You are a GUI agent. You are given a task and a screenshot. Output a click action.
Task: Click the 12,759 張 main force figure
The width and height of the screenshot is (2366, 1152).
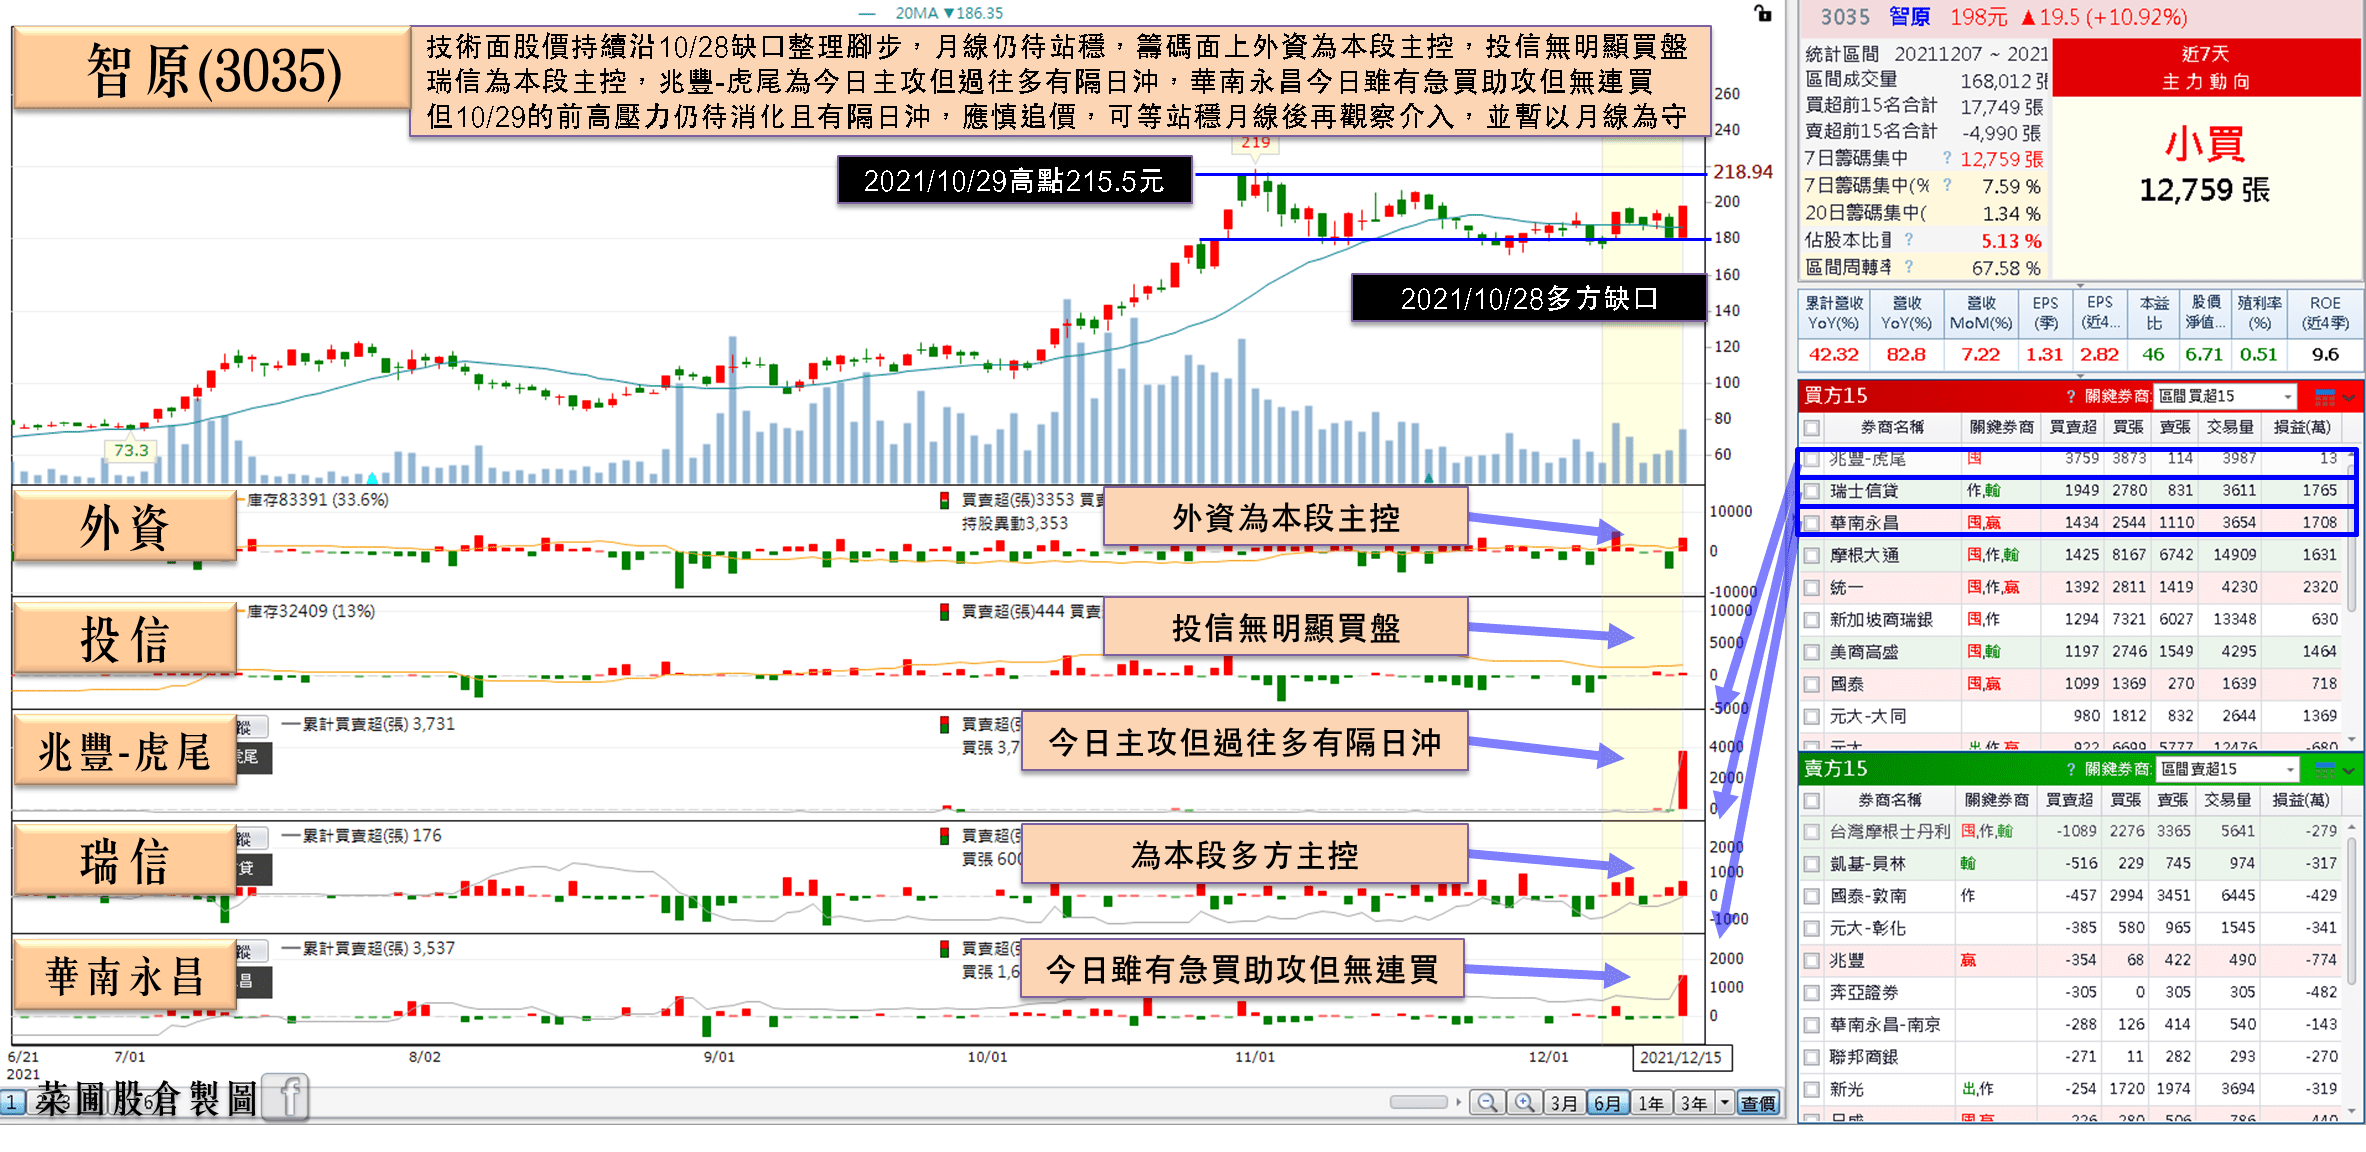pyautogui.click(x=2205, y=190)
